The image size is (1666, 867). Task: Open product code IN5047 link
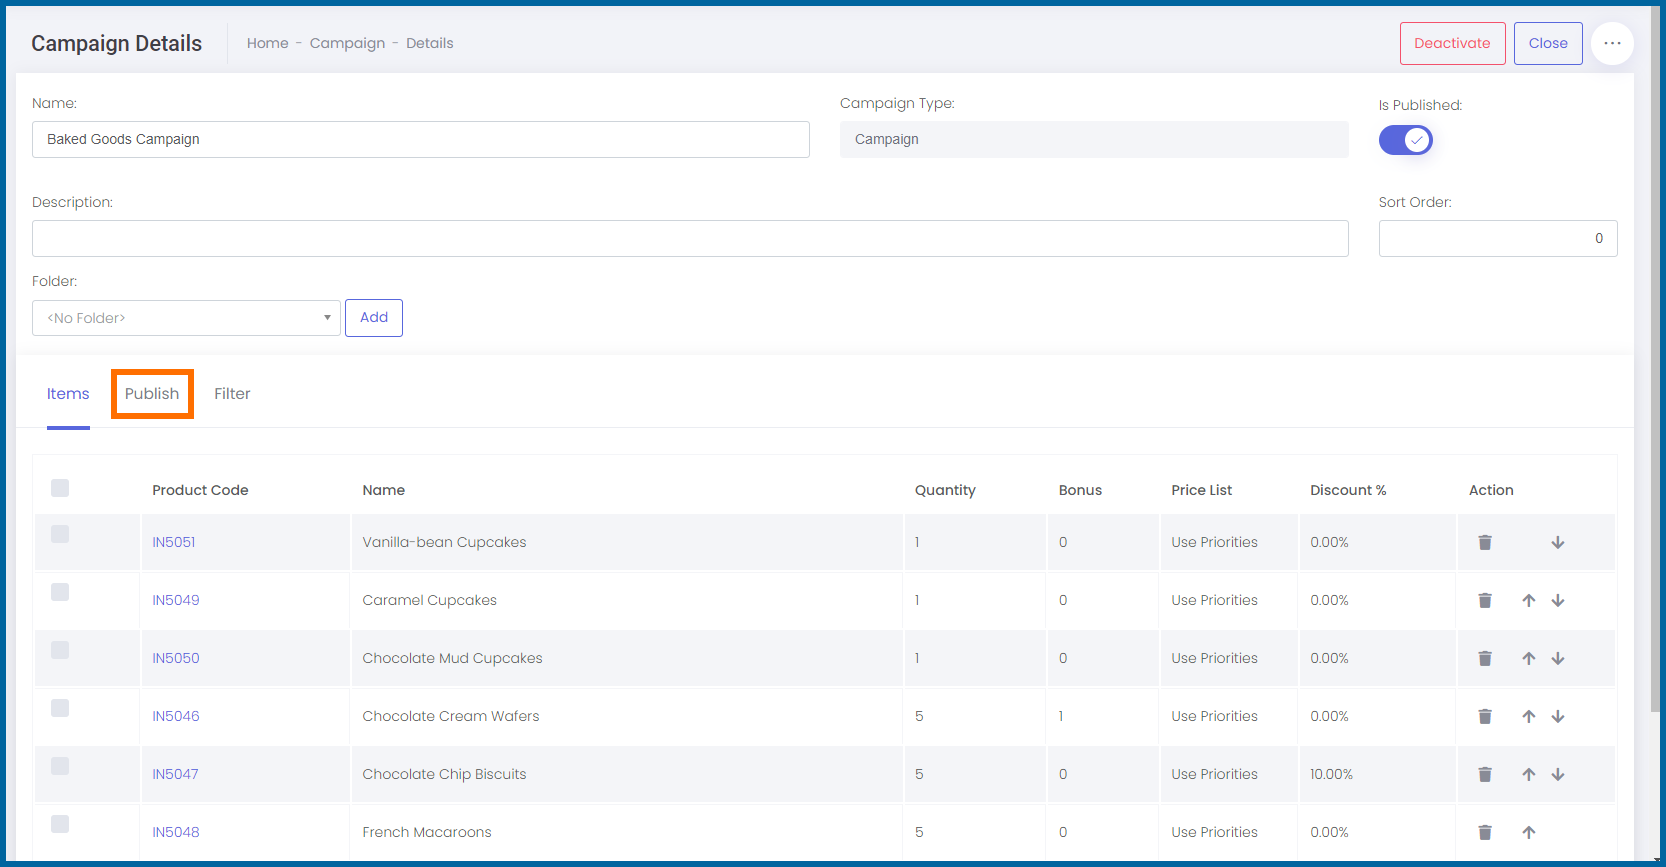[175, 774]
